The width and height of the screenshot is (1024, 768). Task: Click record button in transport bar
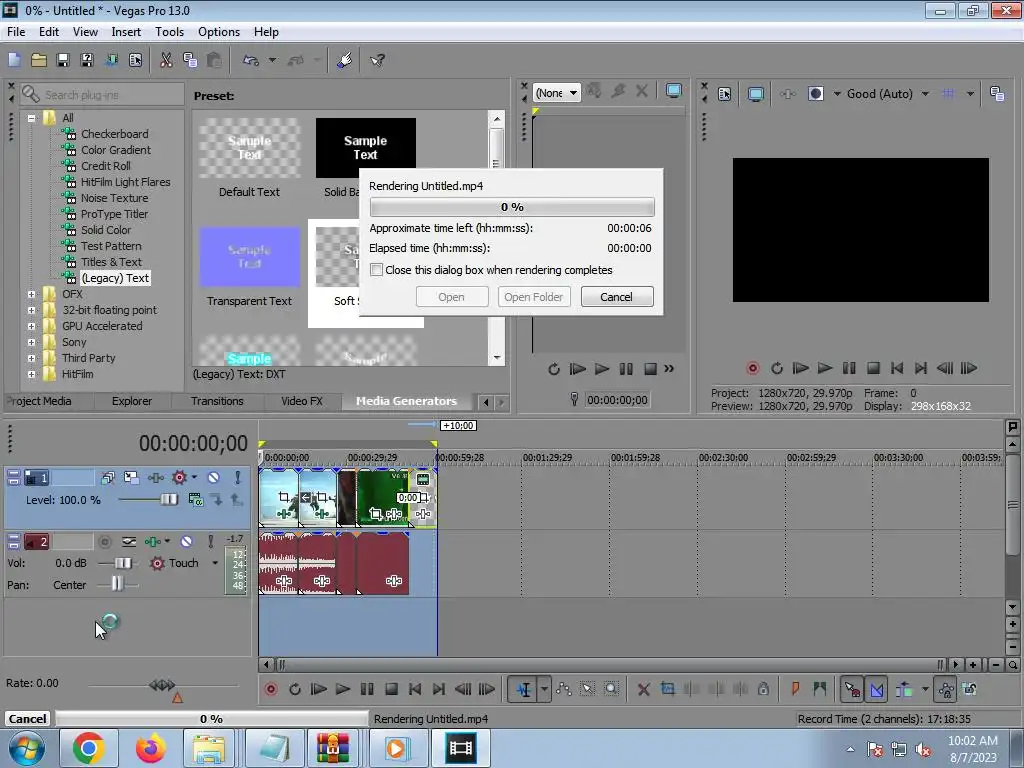coord(270,689)
